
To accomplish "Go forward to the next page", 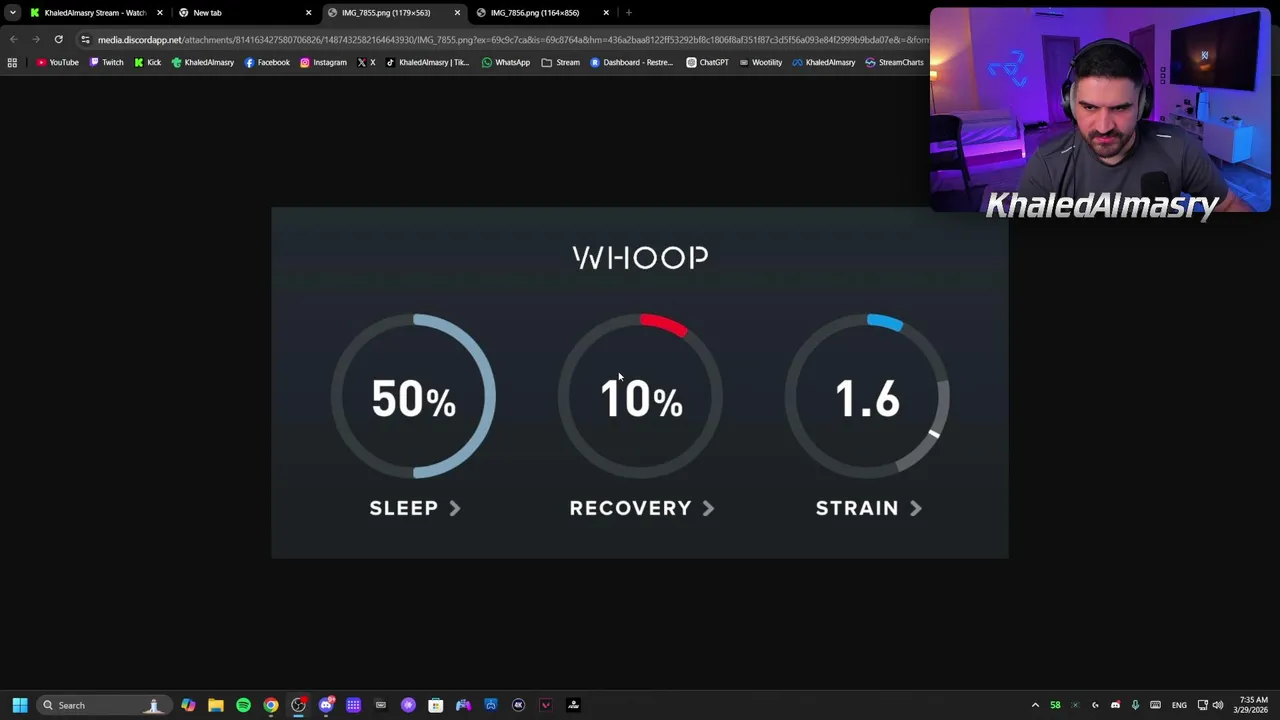I will [x=35, y=39].
